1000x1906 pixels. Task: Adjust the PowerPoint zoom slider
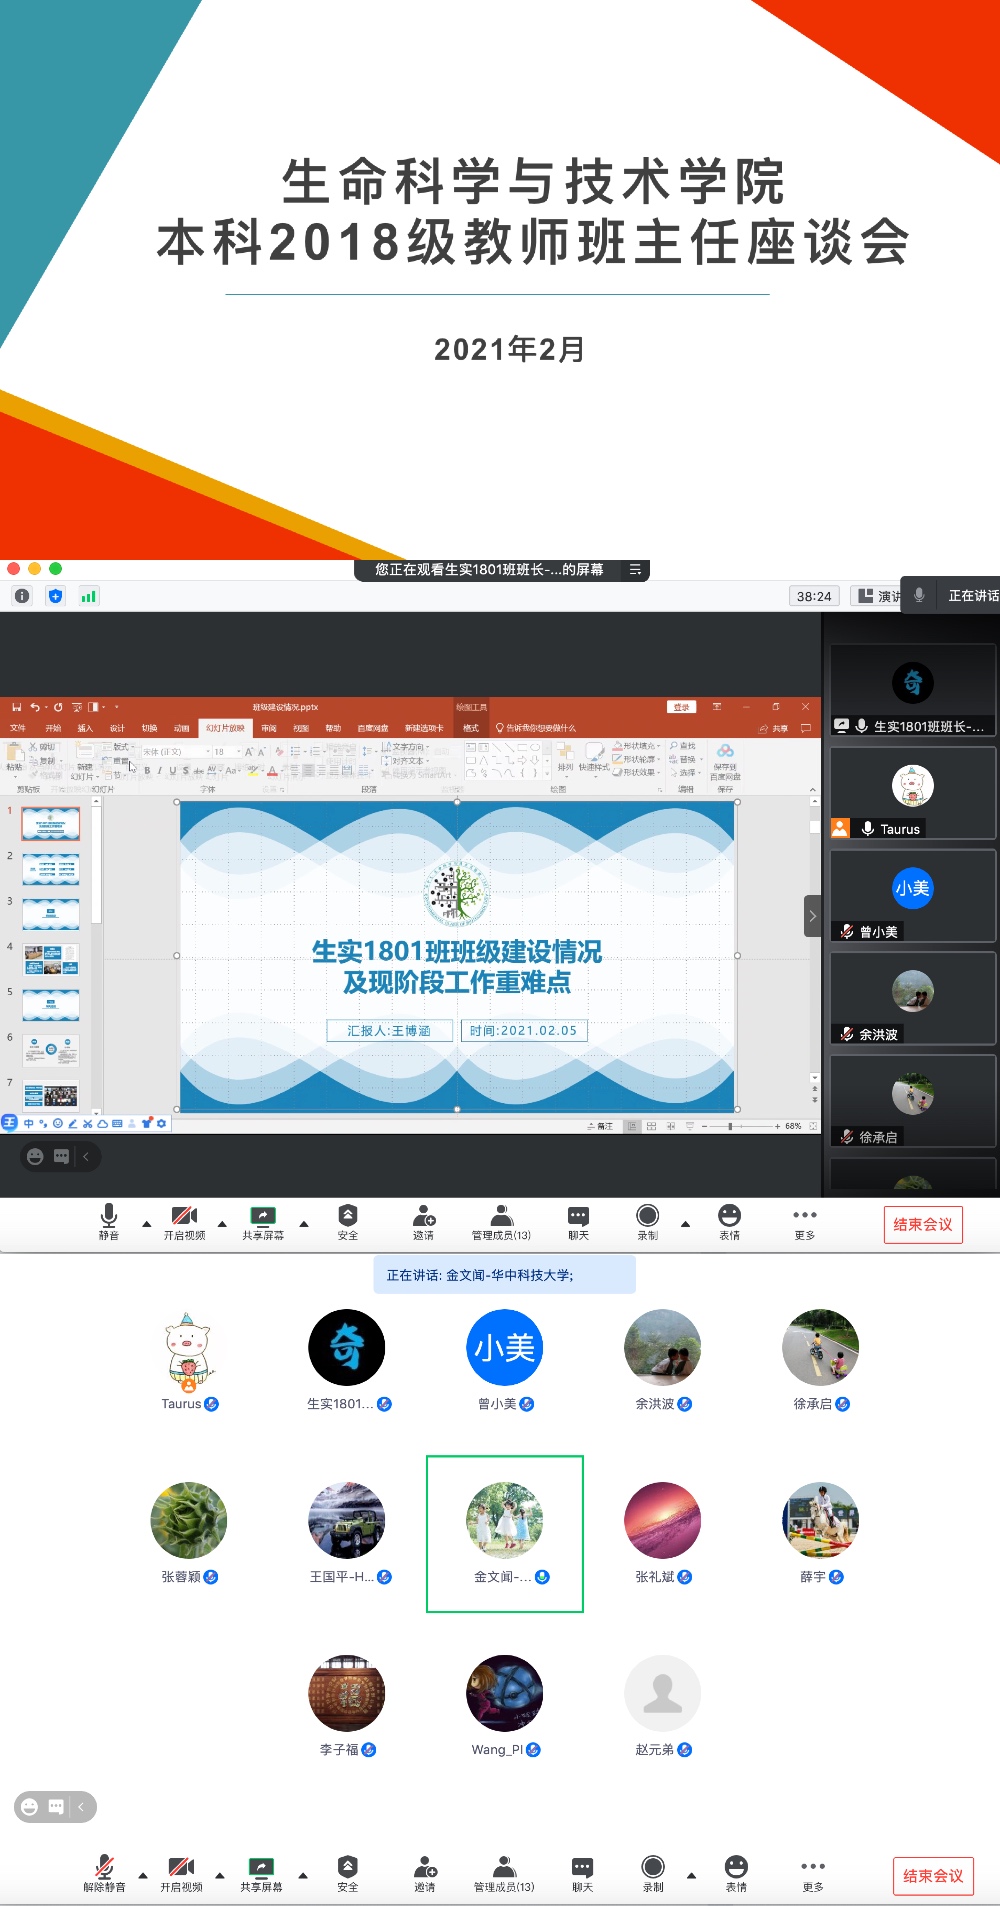point(730,1126)
